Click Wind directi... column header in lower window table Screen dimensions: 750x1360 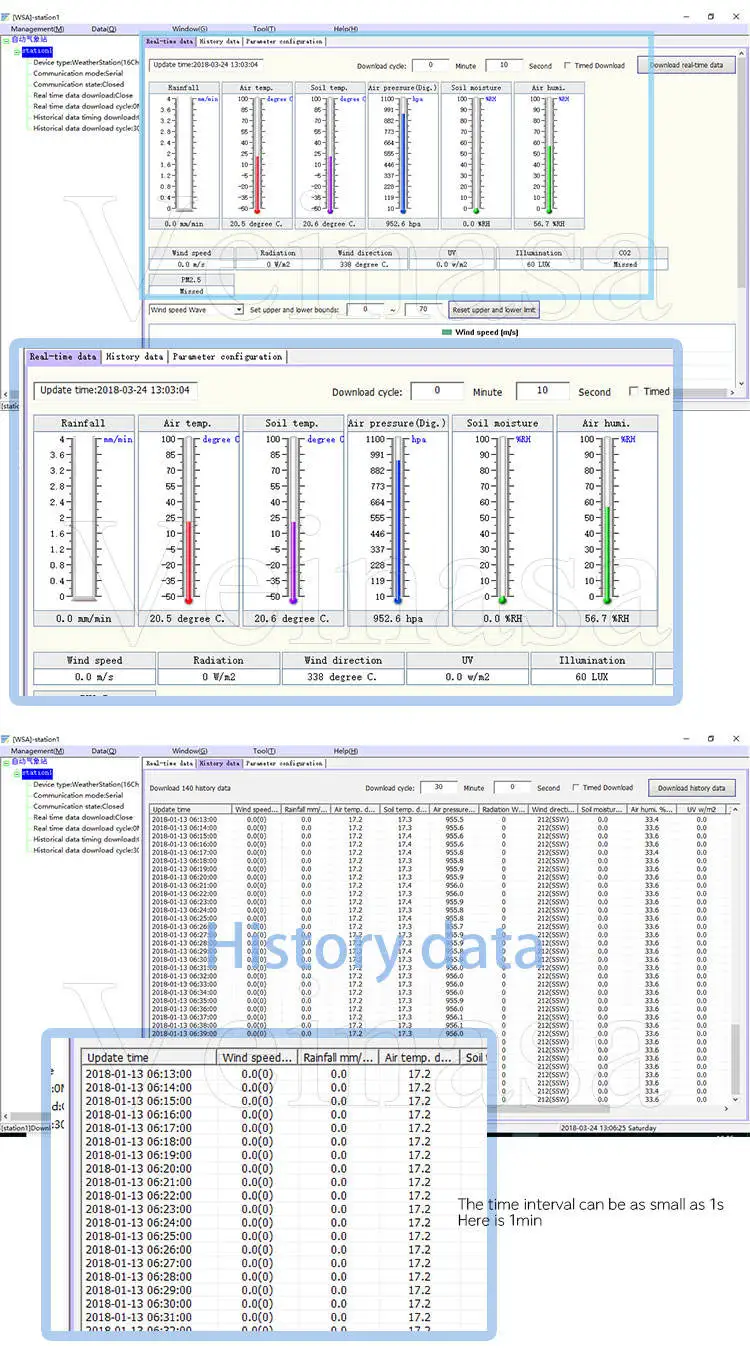pyautogui.click(x=554, y=809)
